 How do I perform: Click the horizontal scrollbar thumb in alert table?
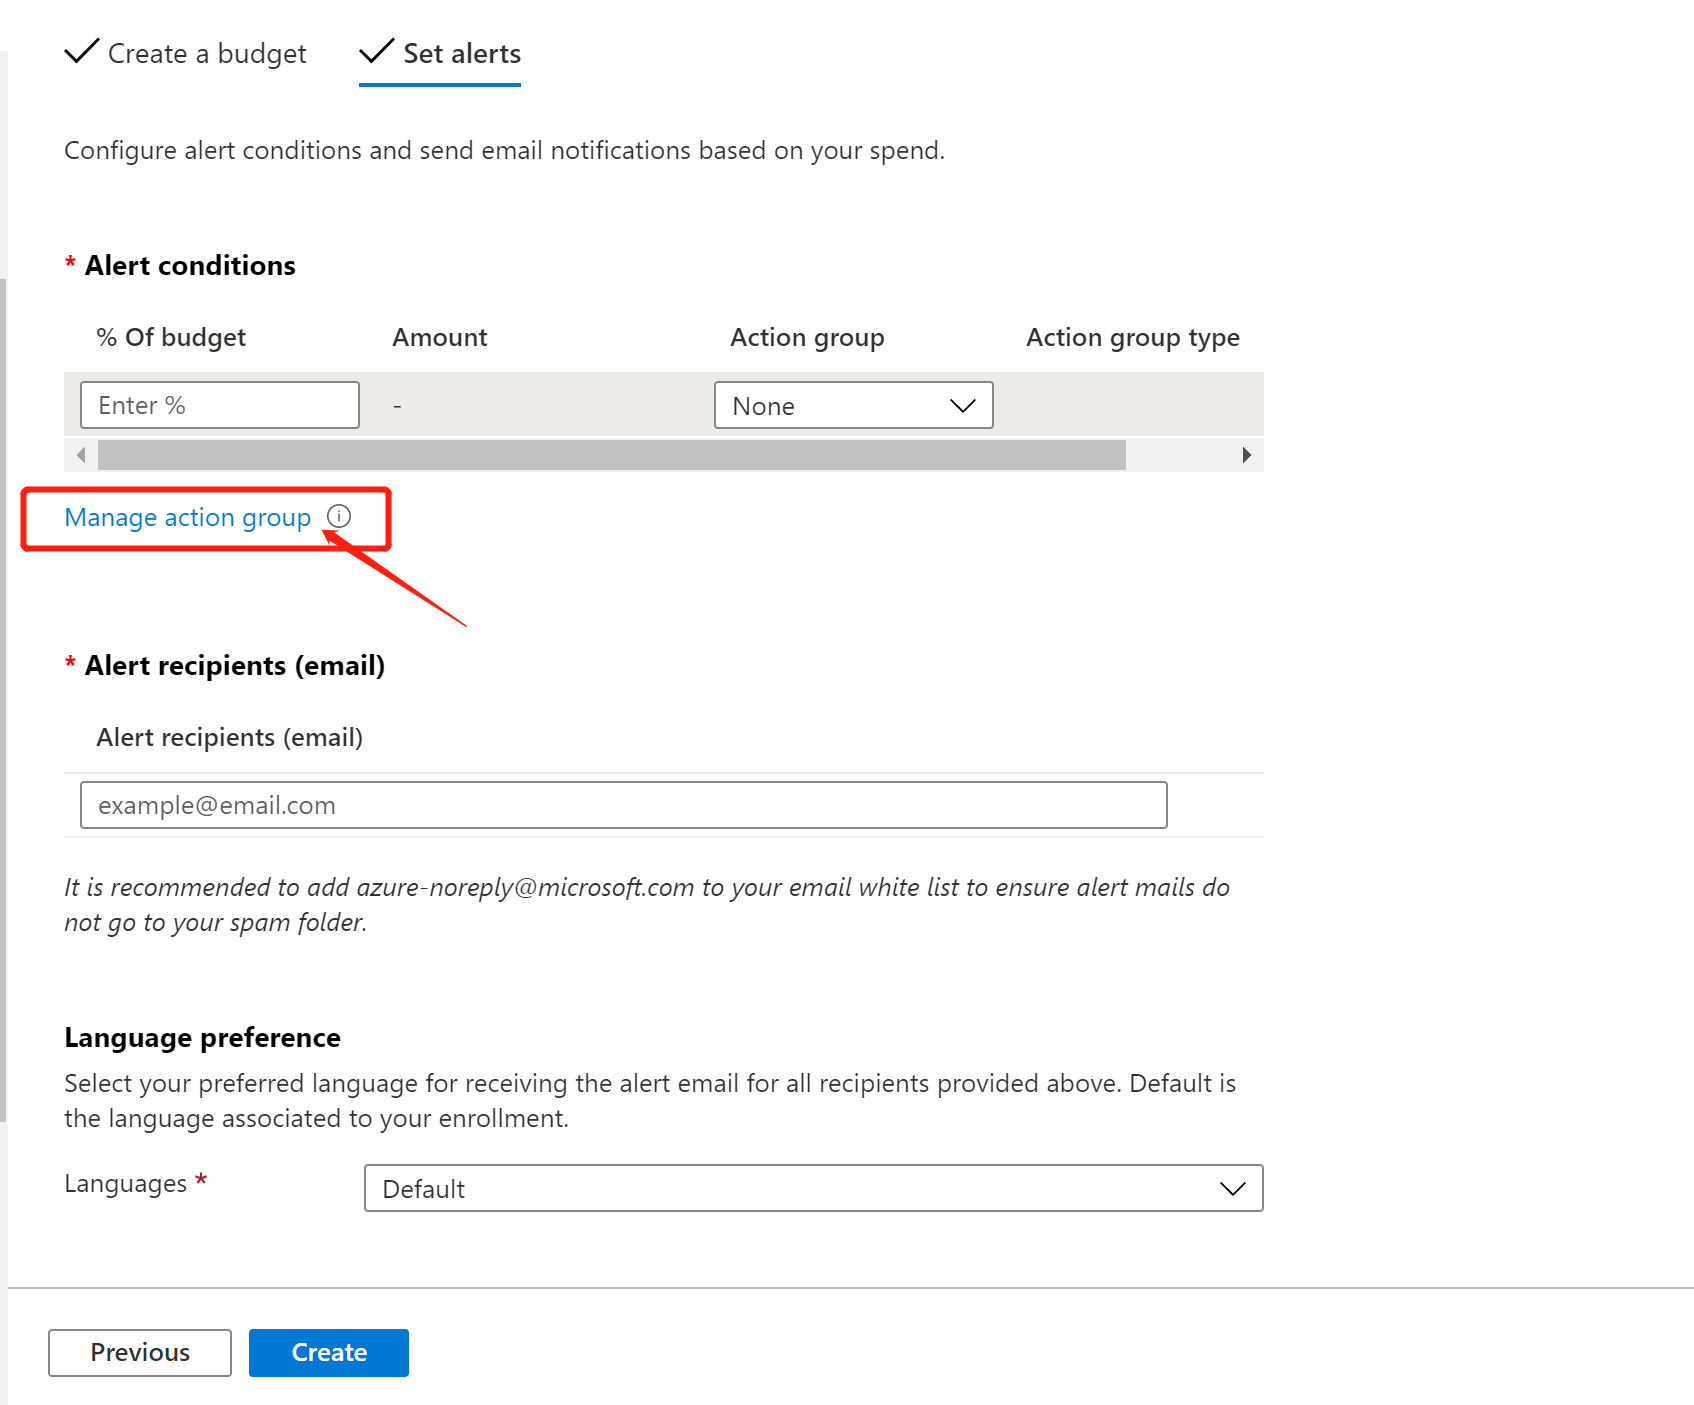[612, 455]
